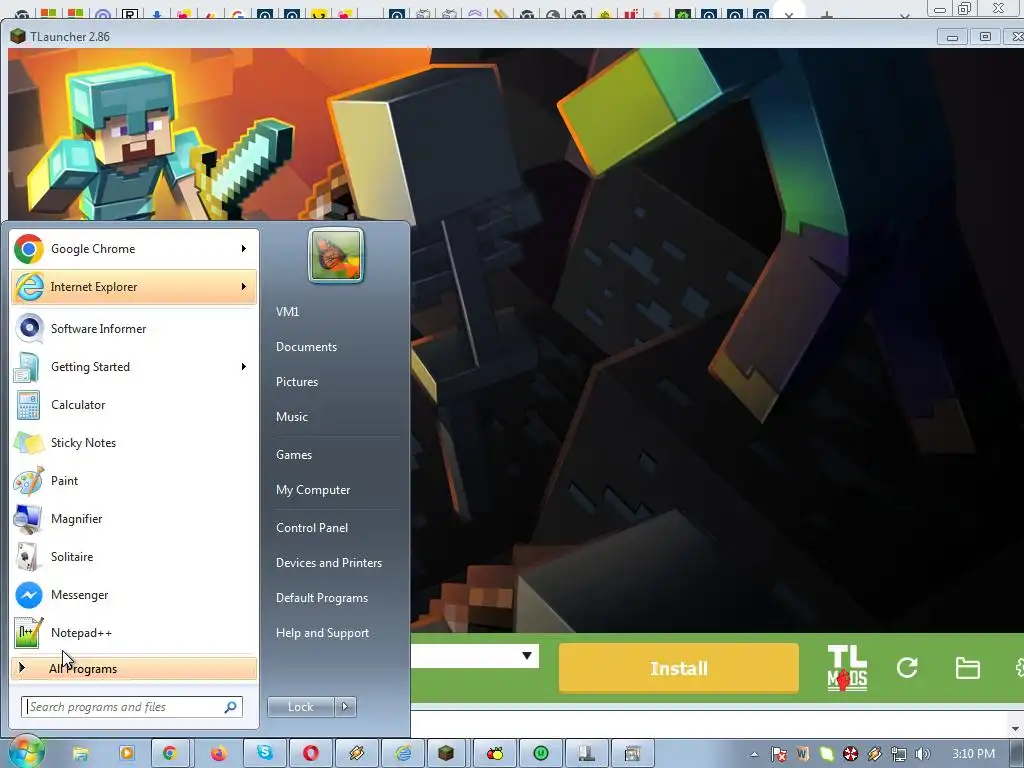The width and height of the screenshot is (1024, 768).
Task: Open Control Panel
Action: tap(312, 528)
